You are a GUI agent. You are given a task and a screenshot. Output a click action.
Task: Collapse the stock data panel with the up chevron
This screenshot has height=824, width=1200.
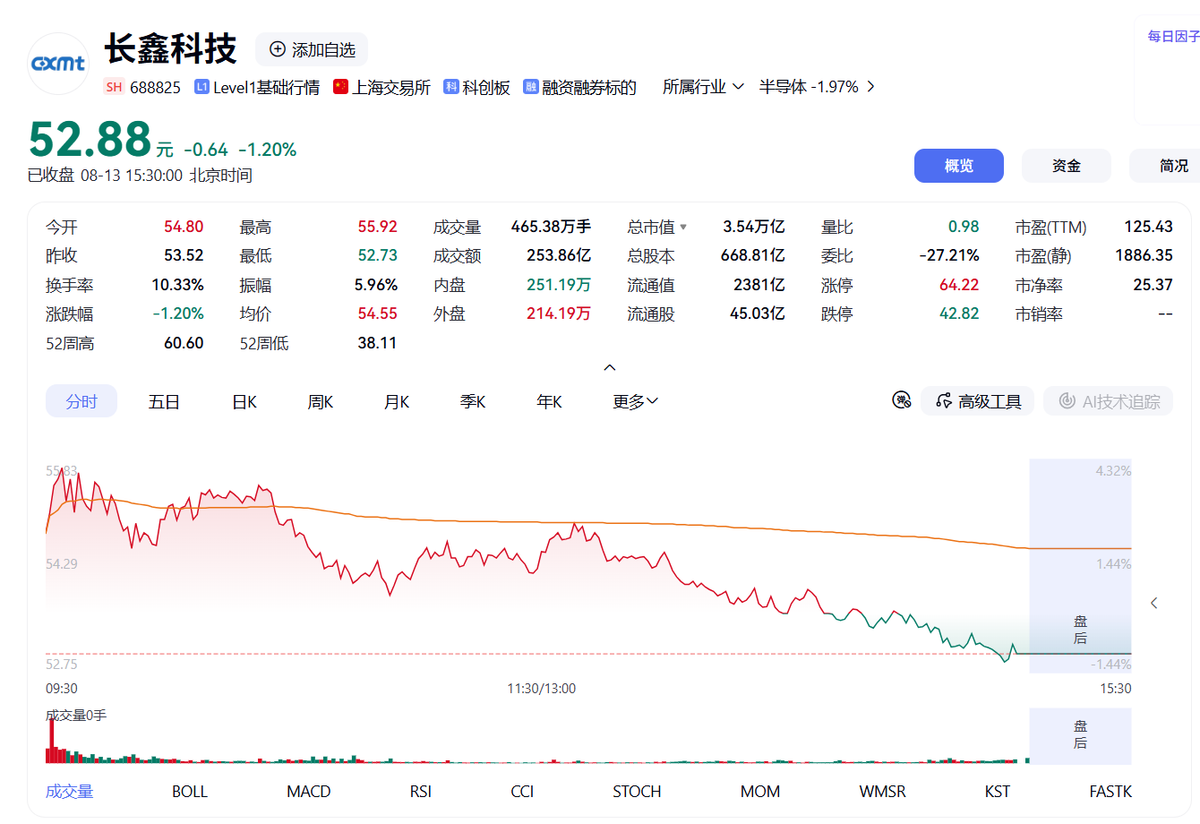[610, 368]
